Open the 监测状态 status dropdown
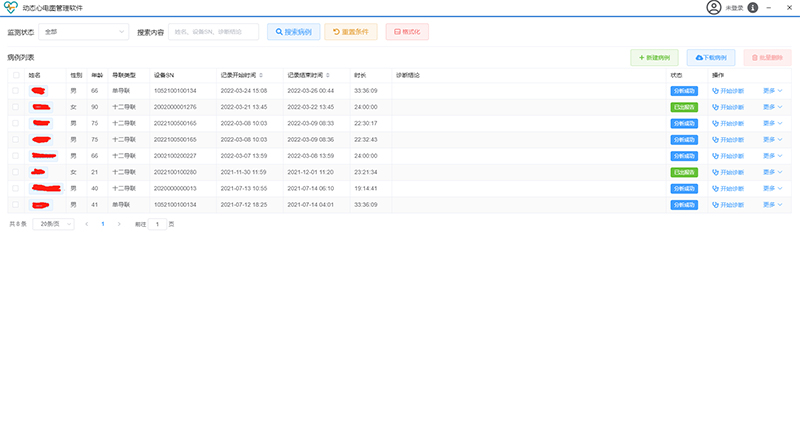800x434 pixels. coord(82,32)
